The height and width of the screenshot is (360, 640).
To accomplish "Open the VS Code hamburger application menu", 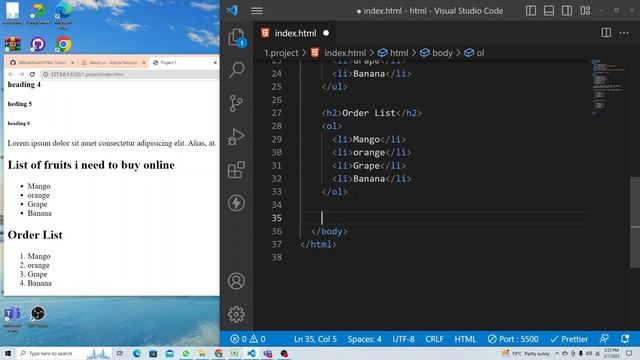I will click(257, 11).
